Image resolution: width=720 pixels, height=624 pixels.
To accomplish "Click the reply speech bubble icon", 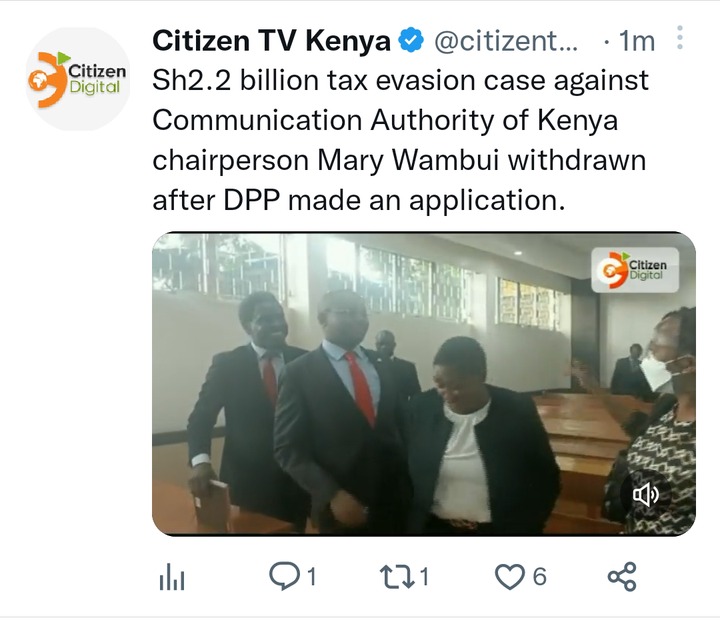I will coord(285,576).
